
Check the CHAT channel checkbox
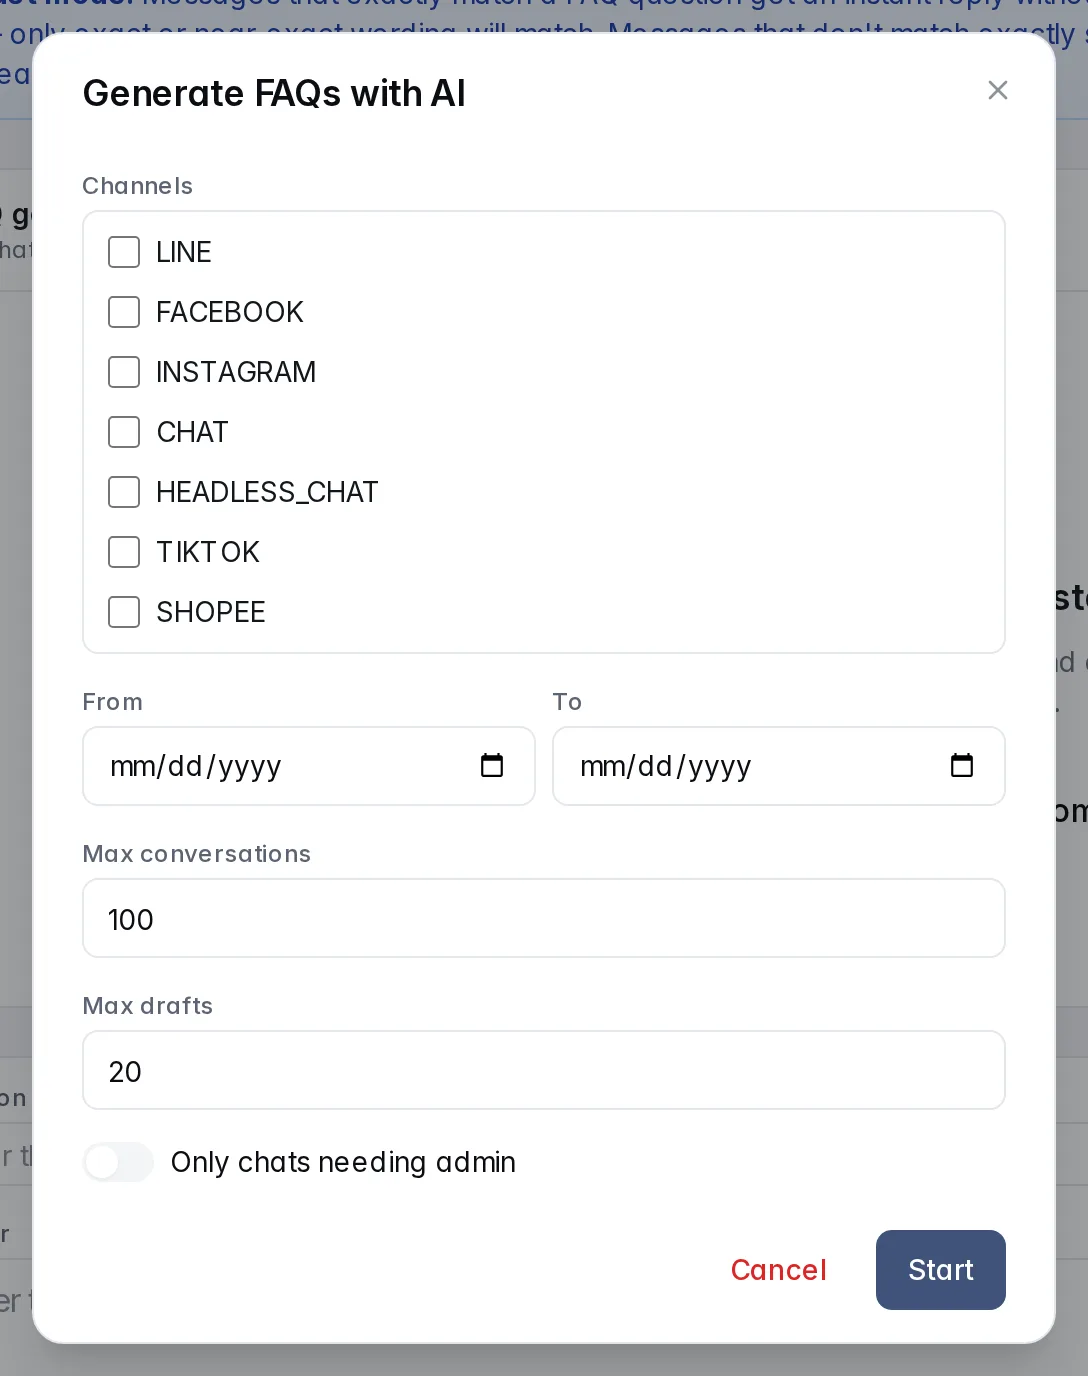click(124, 432)
